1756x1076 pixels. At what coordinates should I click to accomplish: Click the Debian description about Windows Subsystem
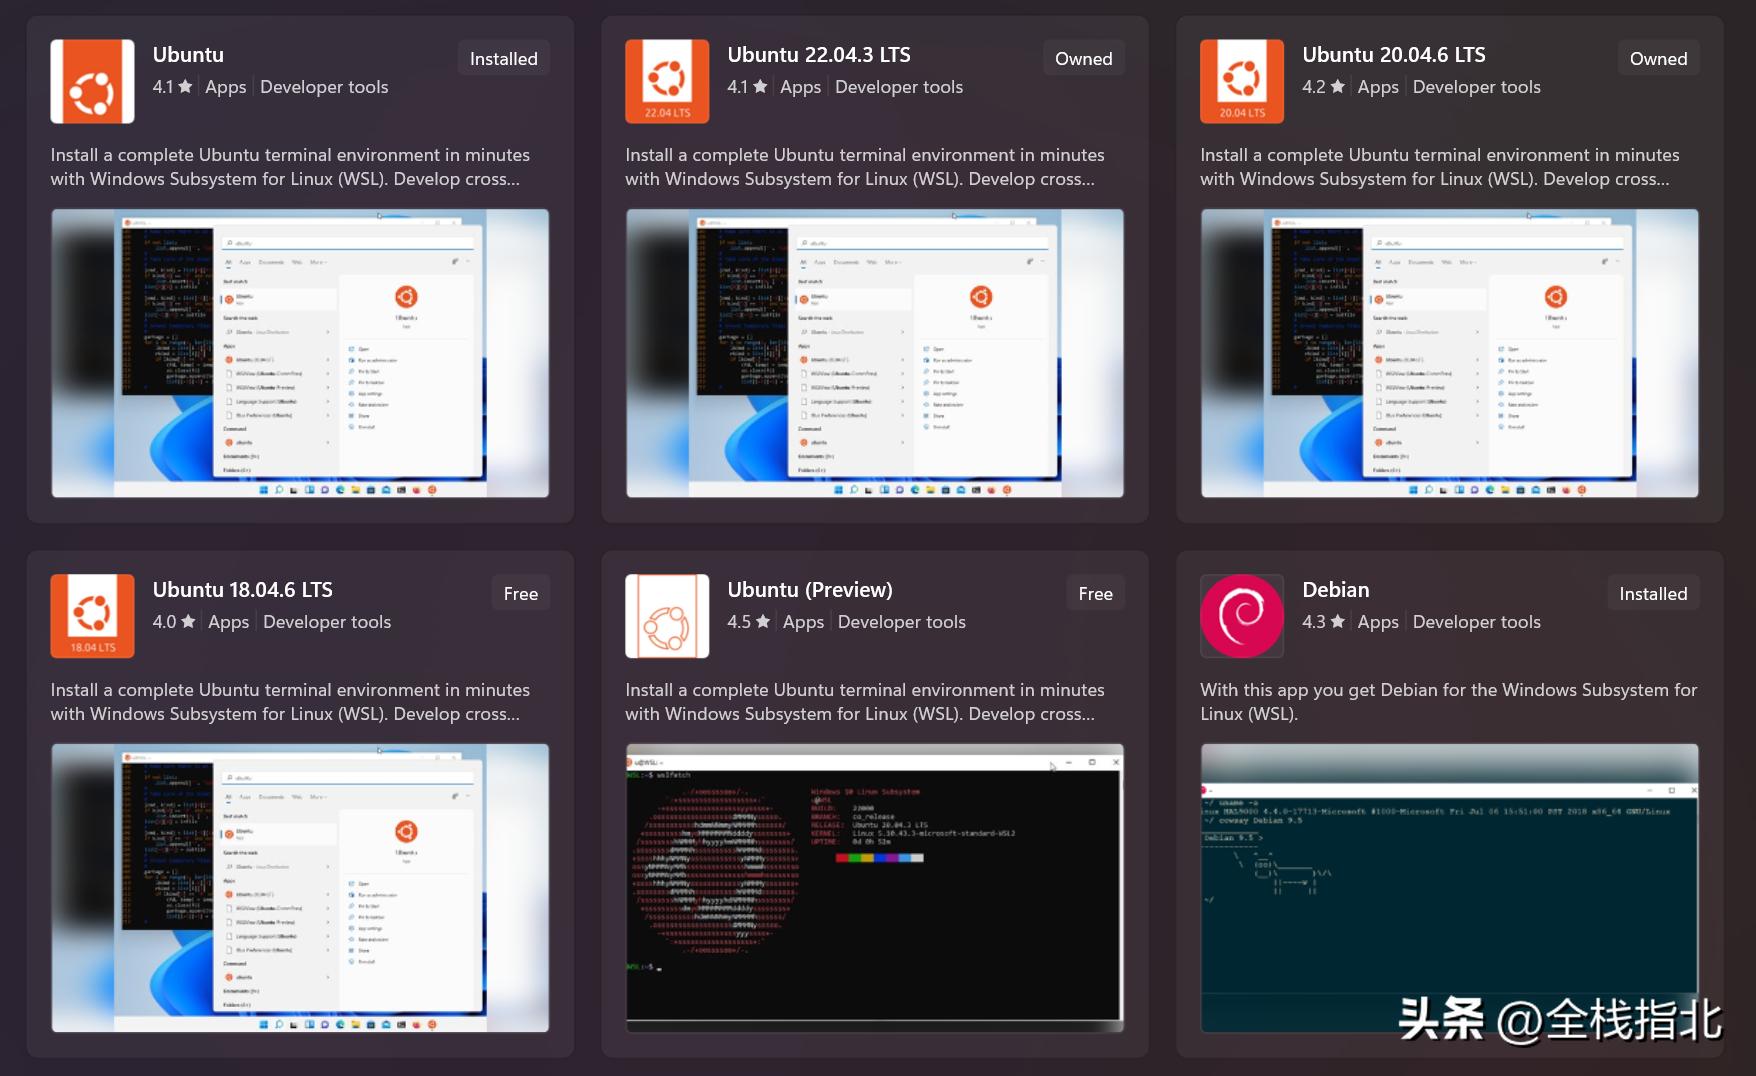point(1449,702)
